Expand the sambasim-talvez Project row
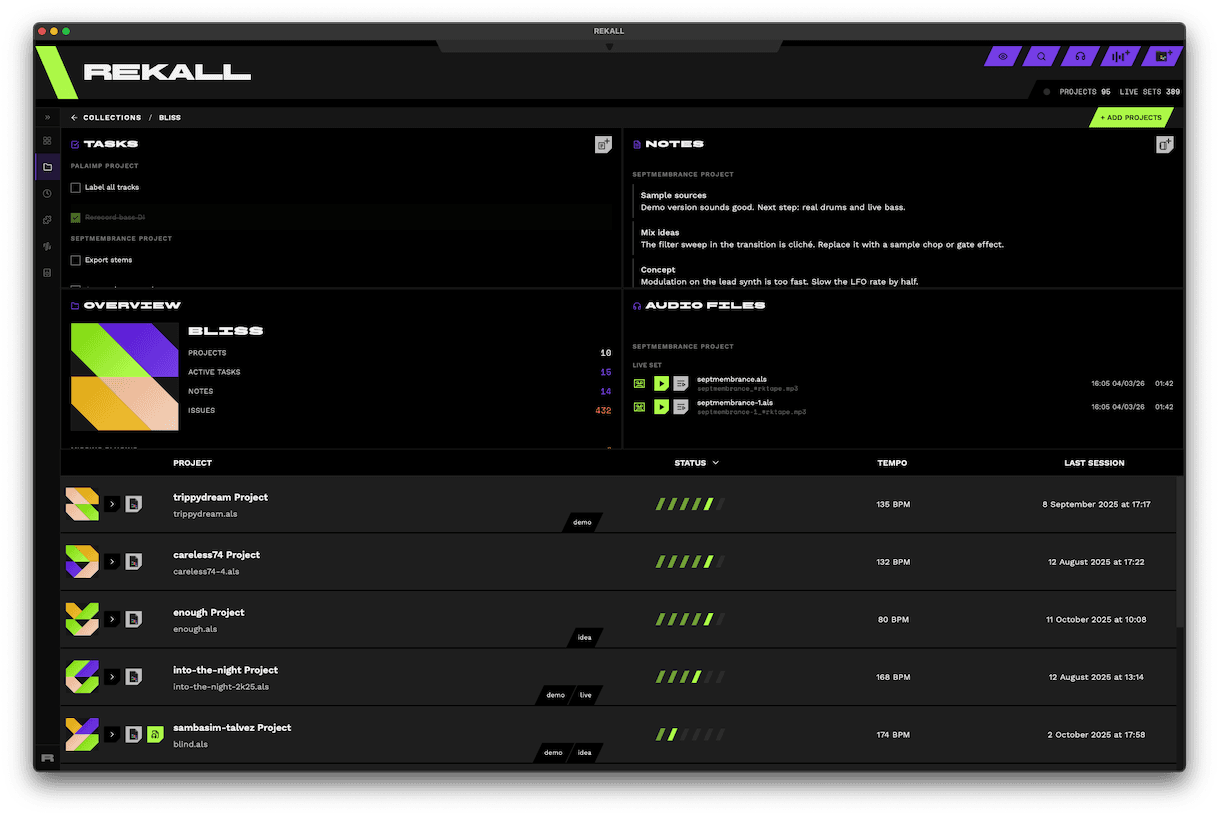 (x=112, y=735)
